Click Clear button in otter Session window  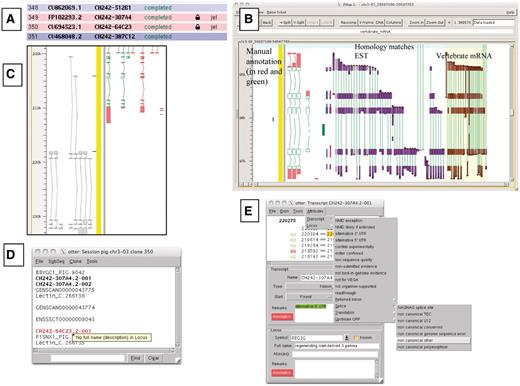pos(153,358)
